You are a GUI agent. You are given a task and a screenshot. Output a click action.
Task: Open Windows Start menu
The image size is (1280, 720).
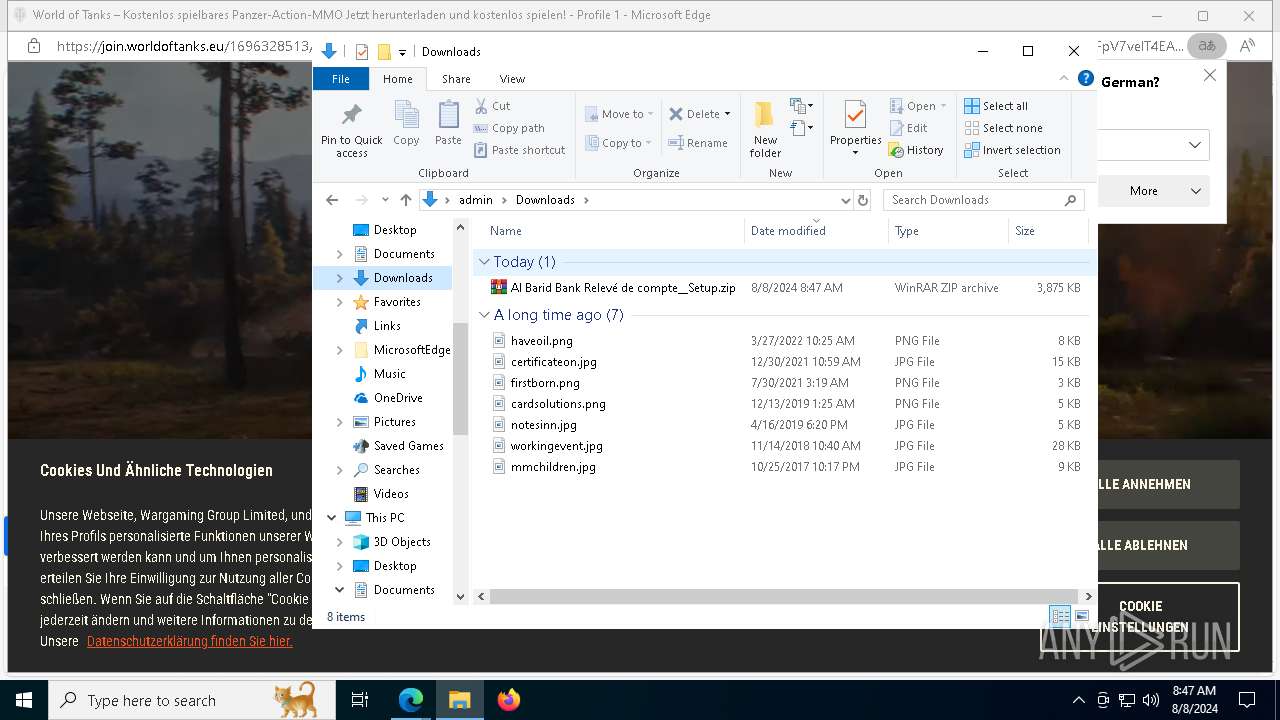(23, 700)
